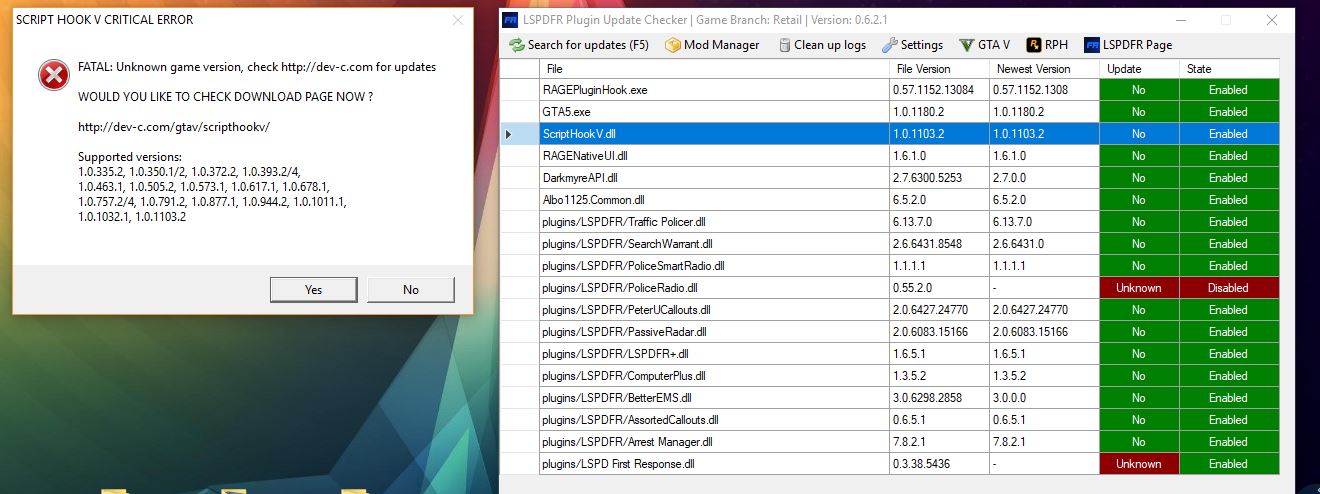Screen dimensions: 1320x494
Task: Click the No update cell for RAGENativeUI.dll
Action: 1139,156
